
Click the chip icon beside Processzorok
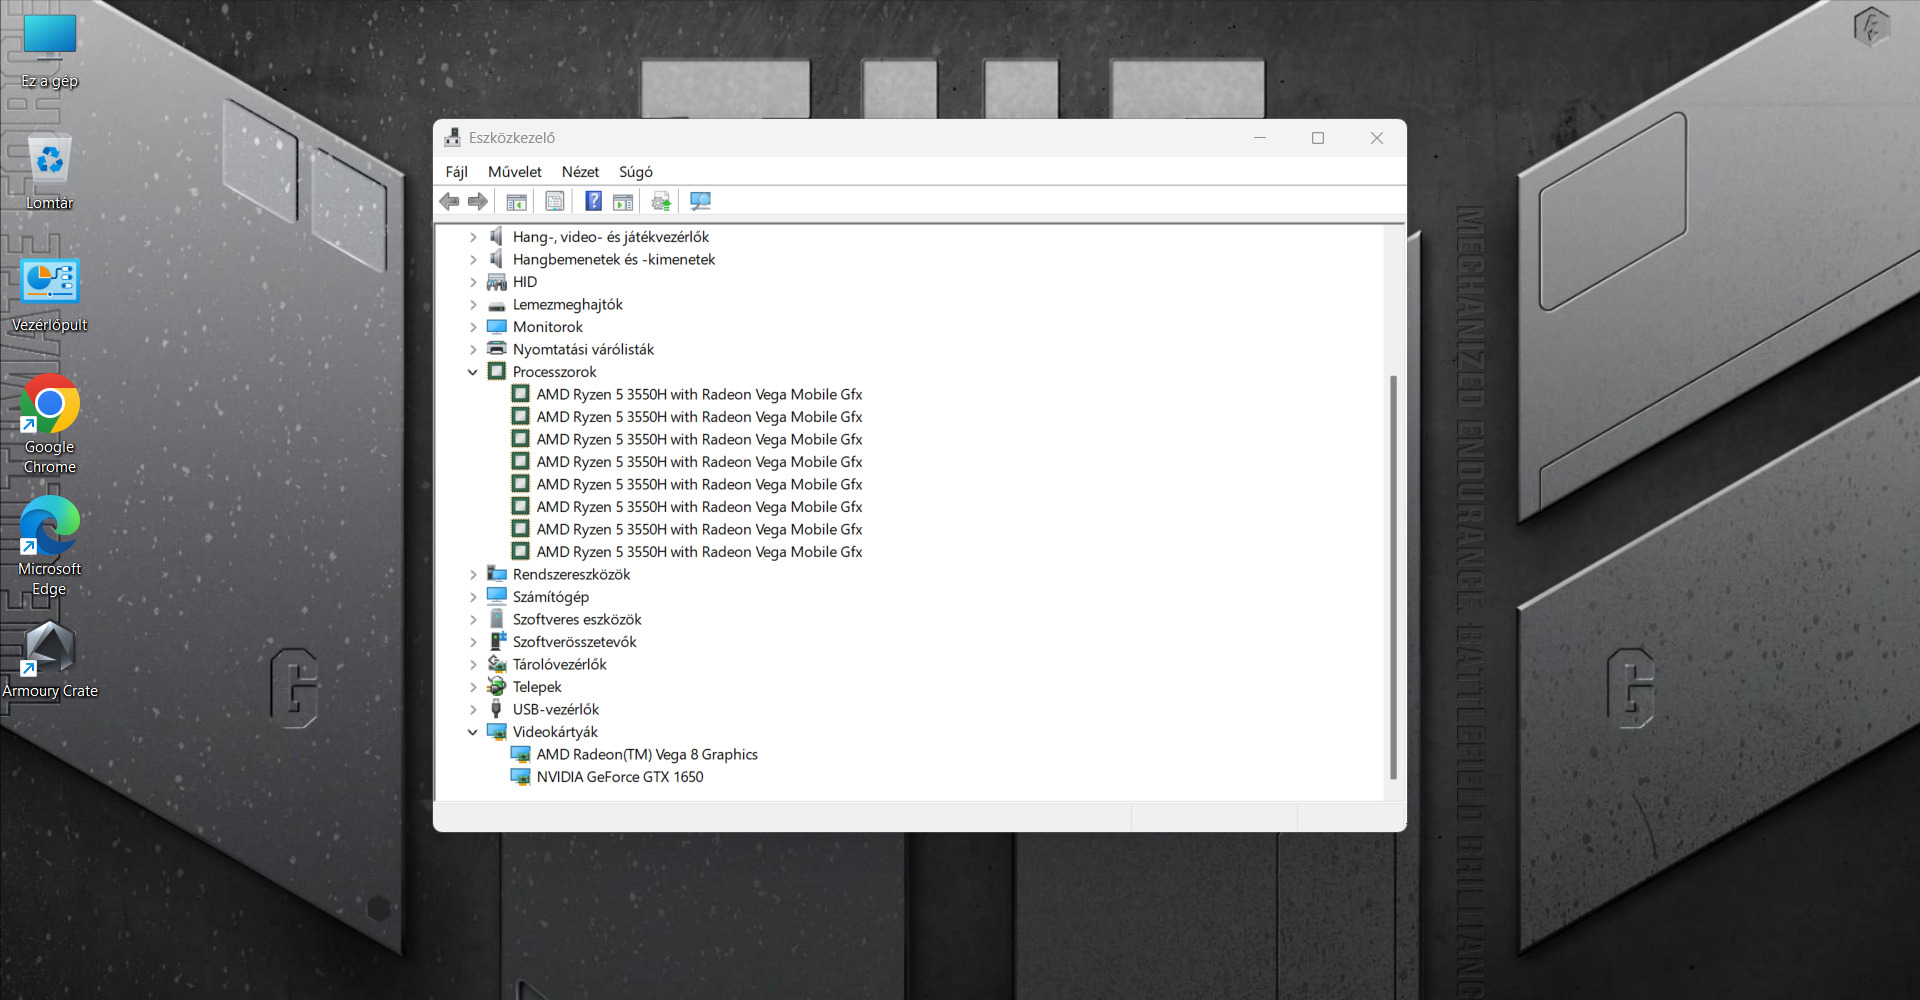point(496,372)
